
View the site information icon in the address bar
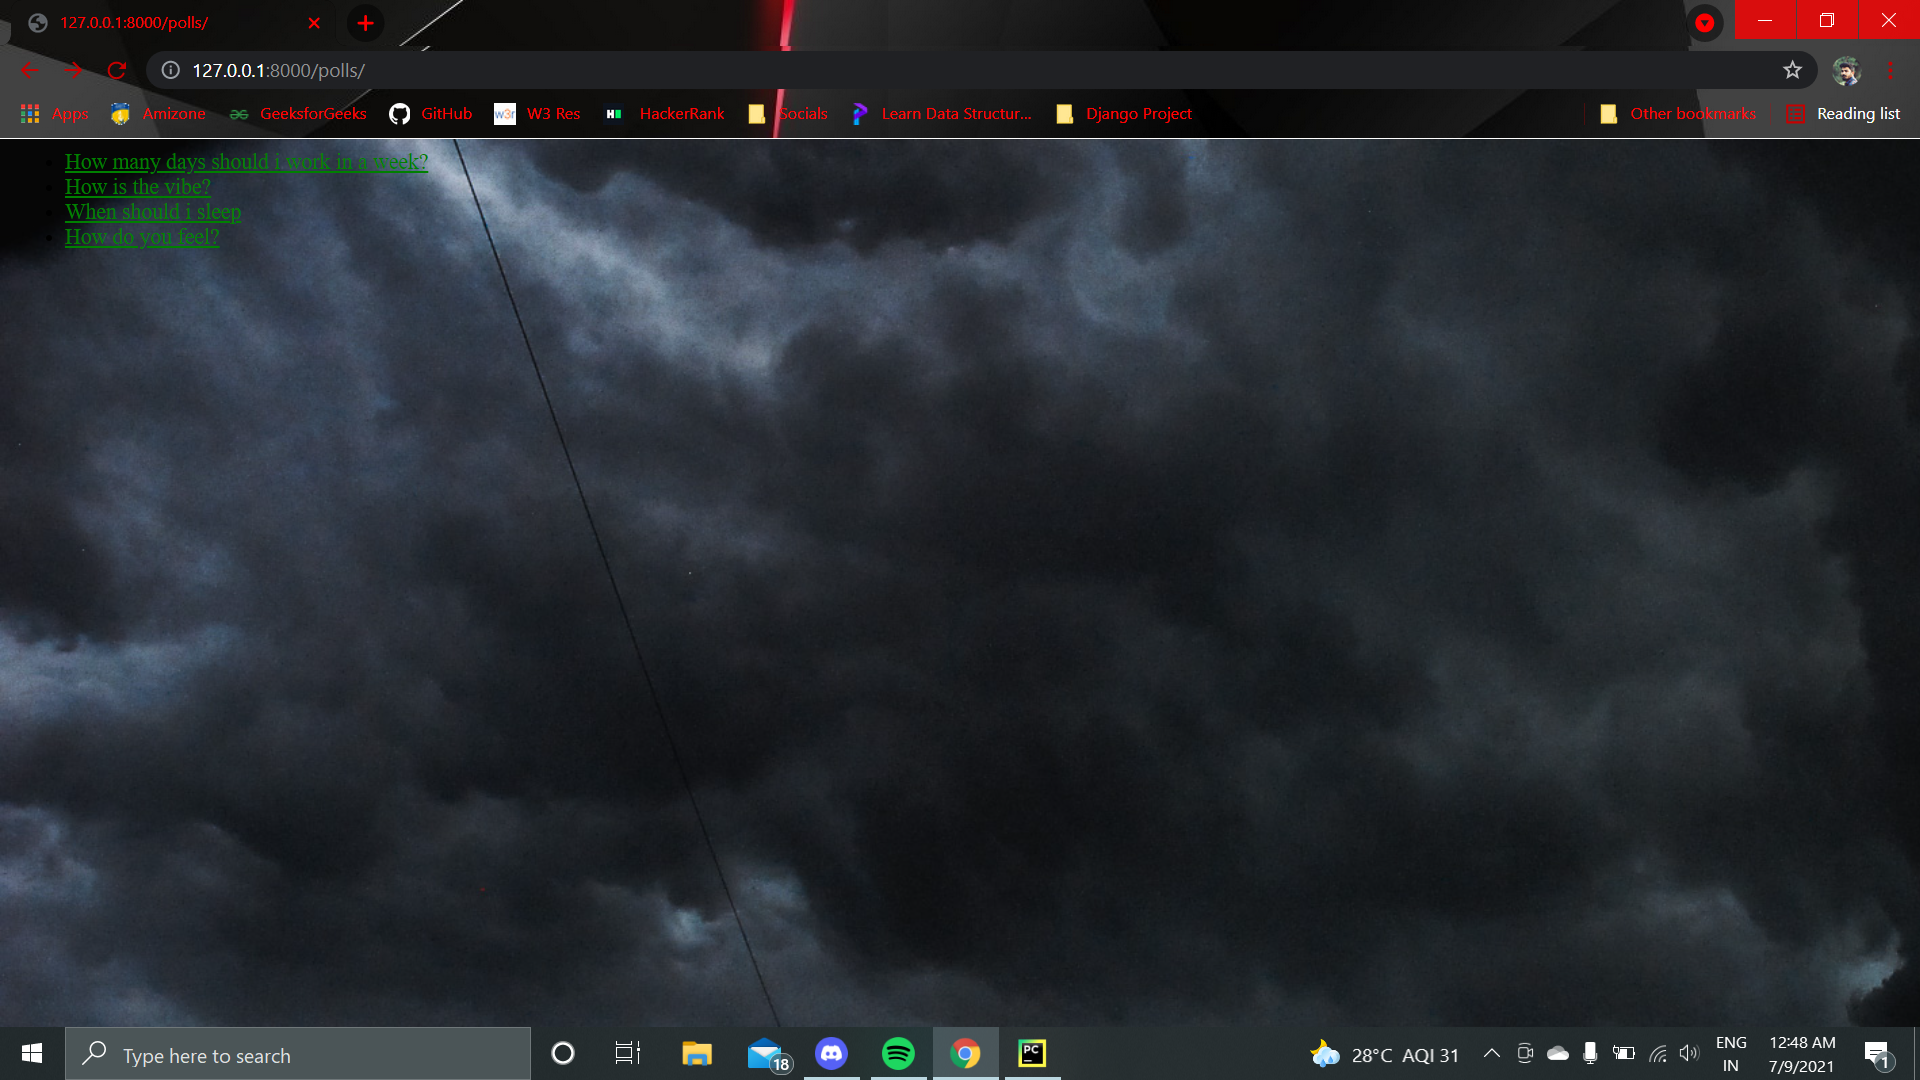pos(171,70)
